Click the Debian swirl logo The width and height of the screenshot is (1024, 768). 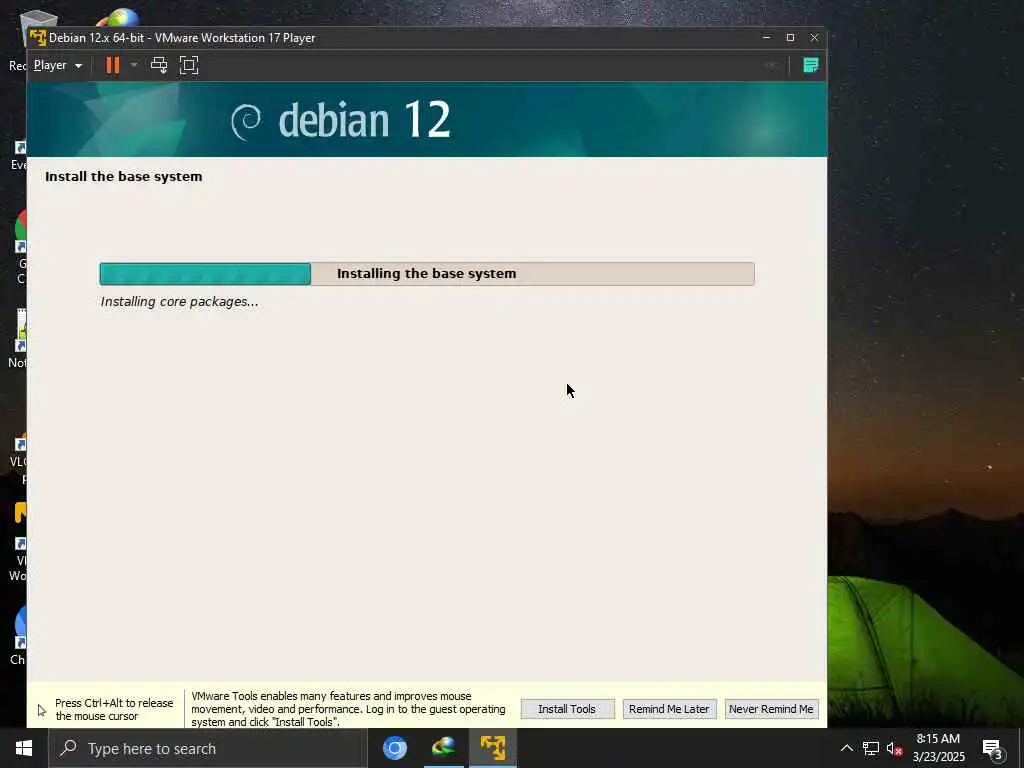pyautogui.click(x=247, y=121)
